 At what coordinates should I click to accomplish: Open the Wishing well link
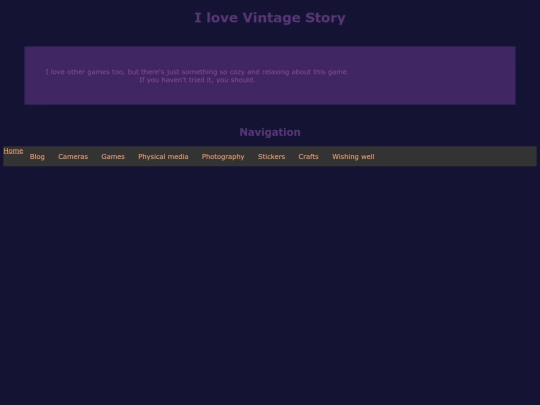[x=353, y=157]
